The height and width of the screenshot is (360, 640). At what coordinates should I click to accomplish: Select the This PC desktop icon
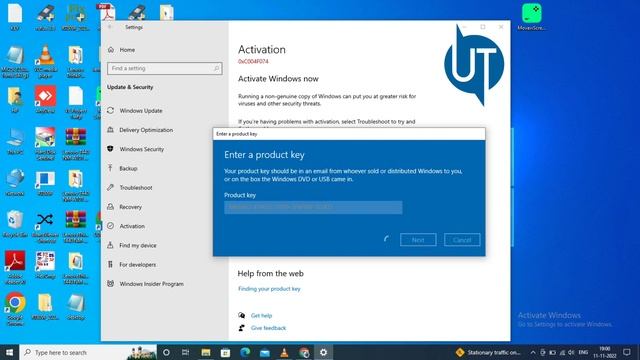pos(15,142)
